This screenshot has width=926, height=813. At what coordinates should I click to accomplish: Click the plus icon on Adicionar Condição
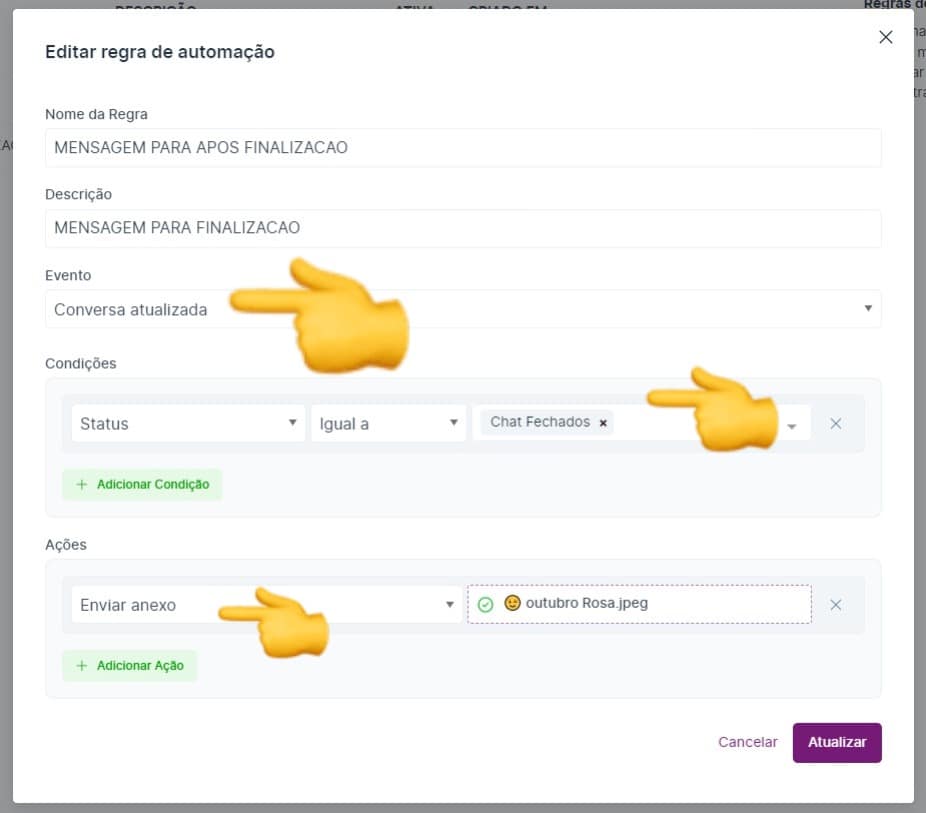click(x=82, y=484)
